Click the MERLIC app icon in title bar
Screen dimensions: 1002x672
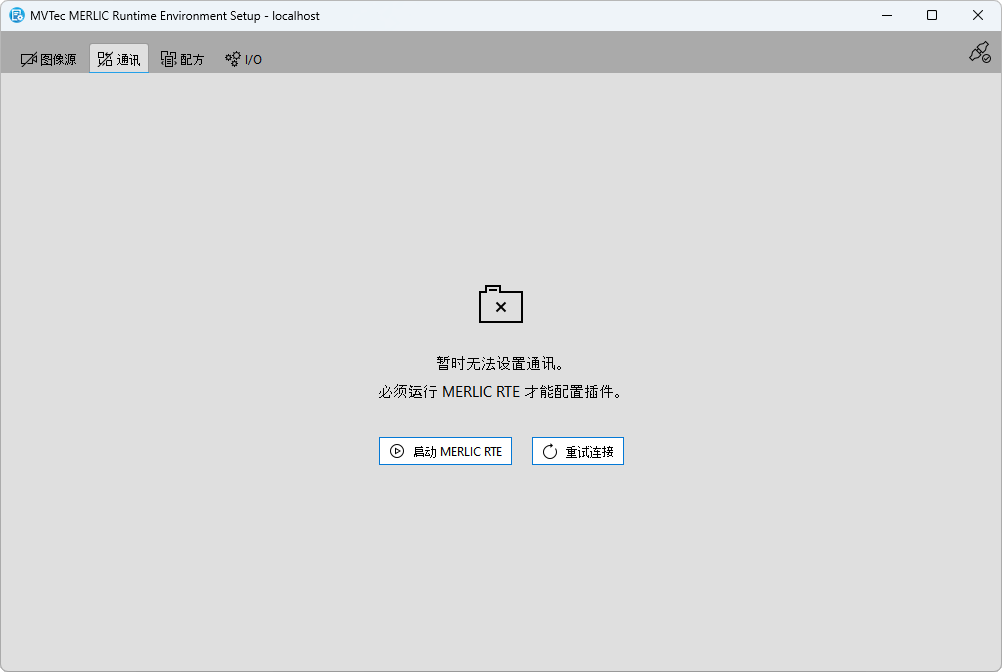point(17,16)
